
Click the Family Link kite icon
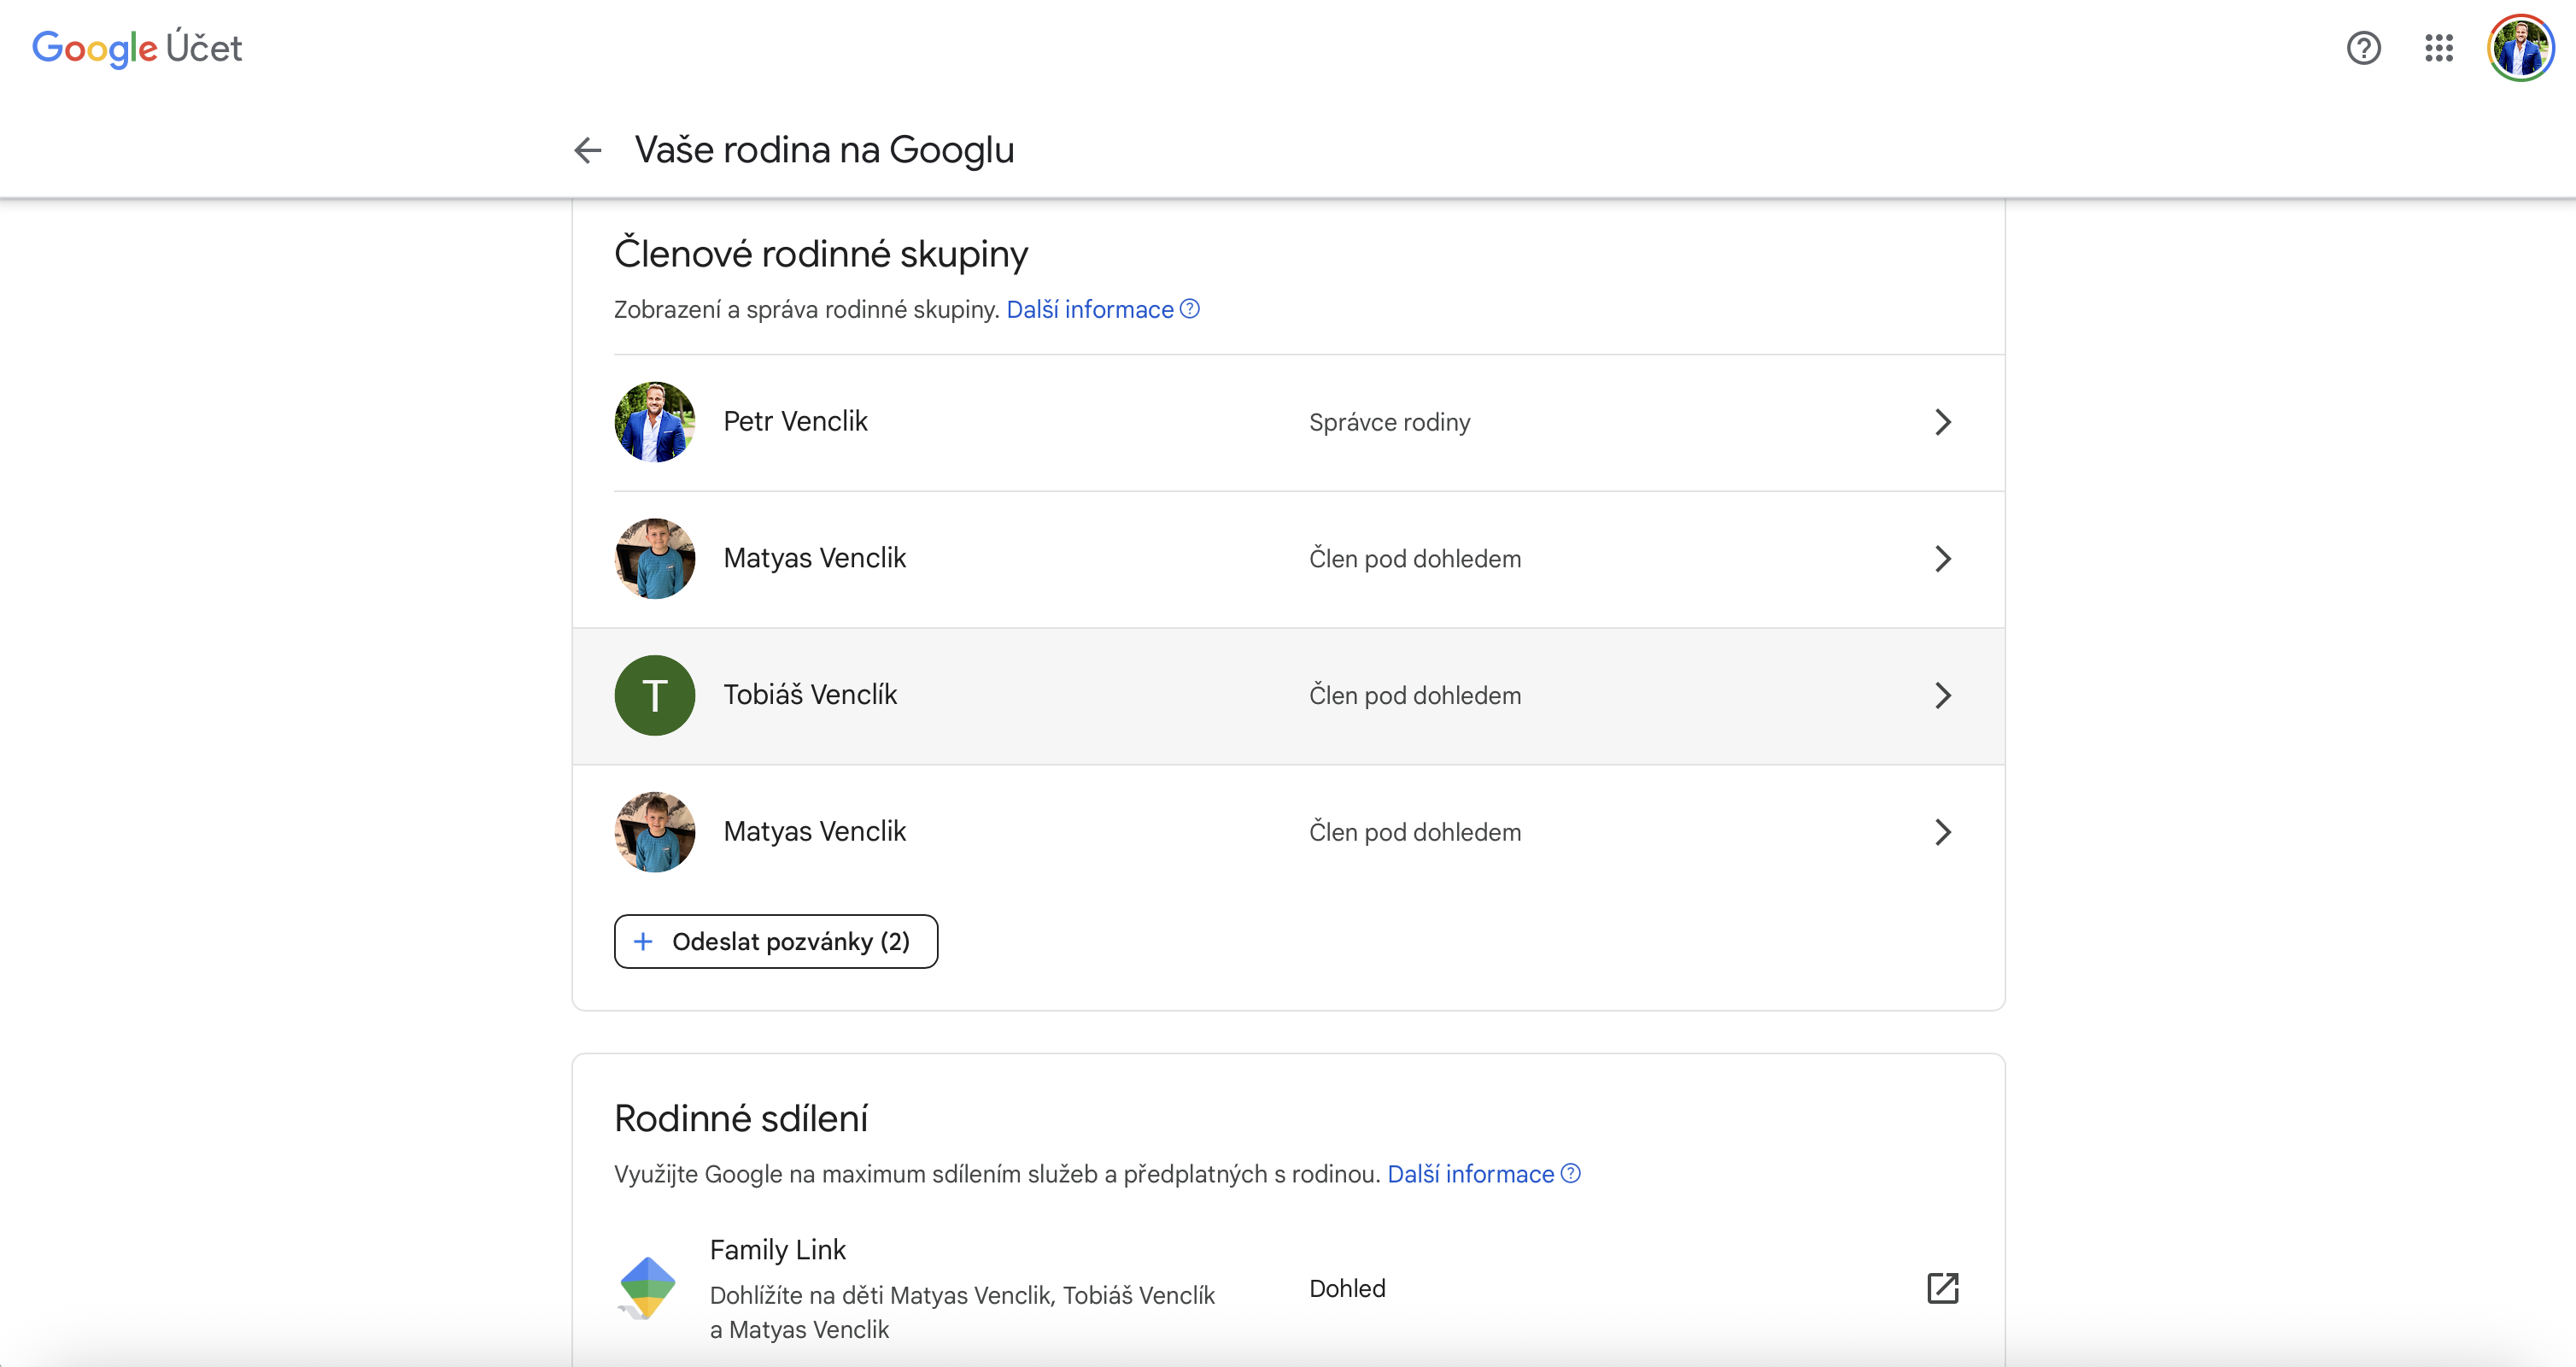pyautogui.click(x=647, y=1287)
